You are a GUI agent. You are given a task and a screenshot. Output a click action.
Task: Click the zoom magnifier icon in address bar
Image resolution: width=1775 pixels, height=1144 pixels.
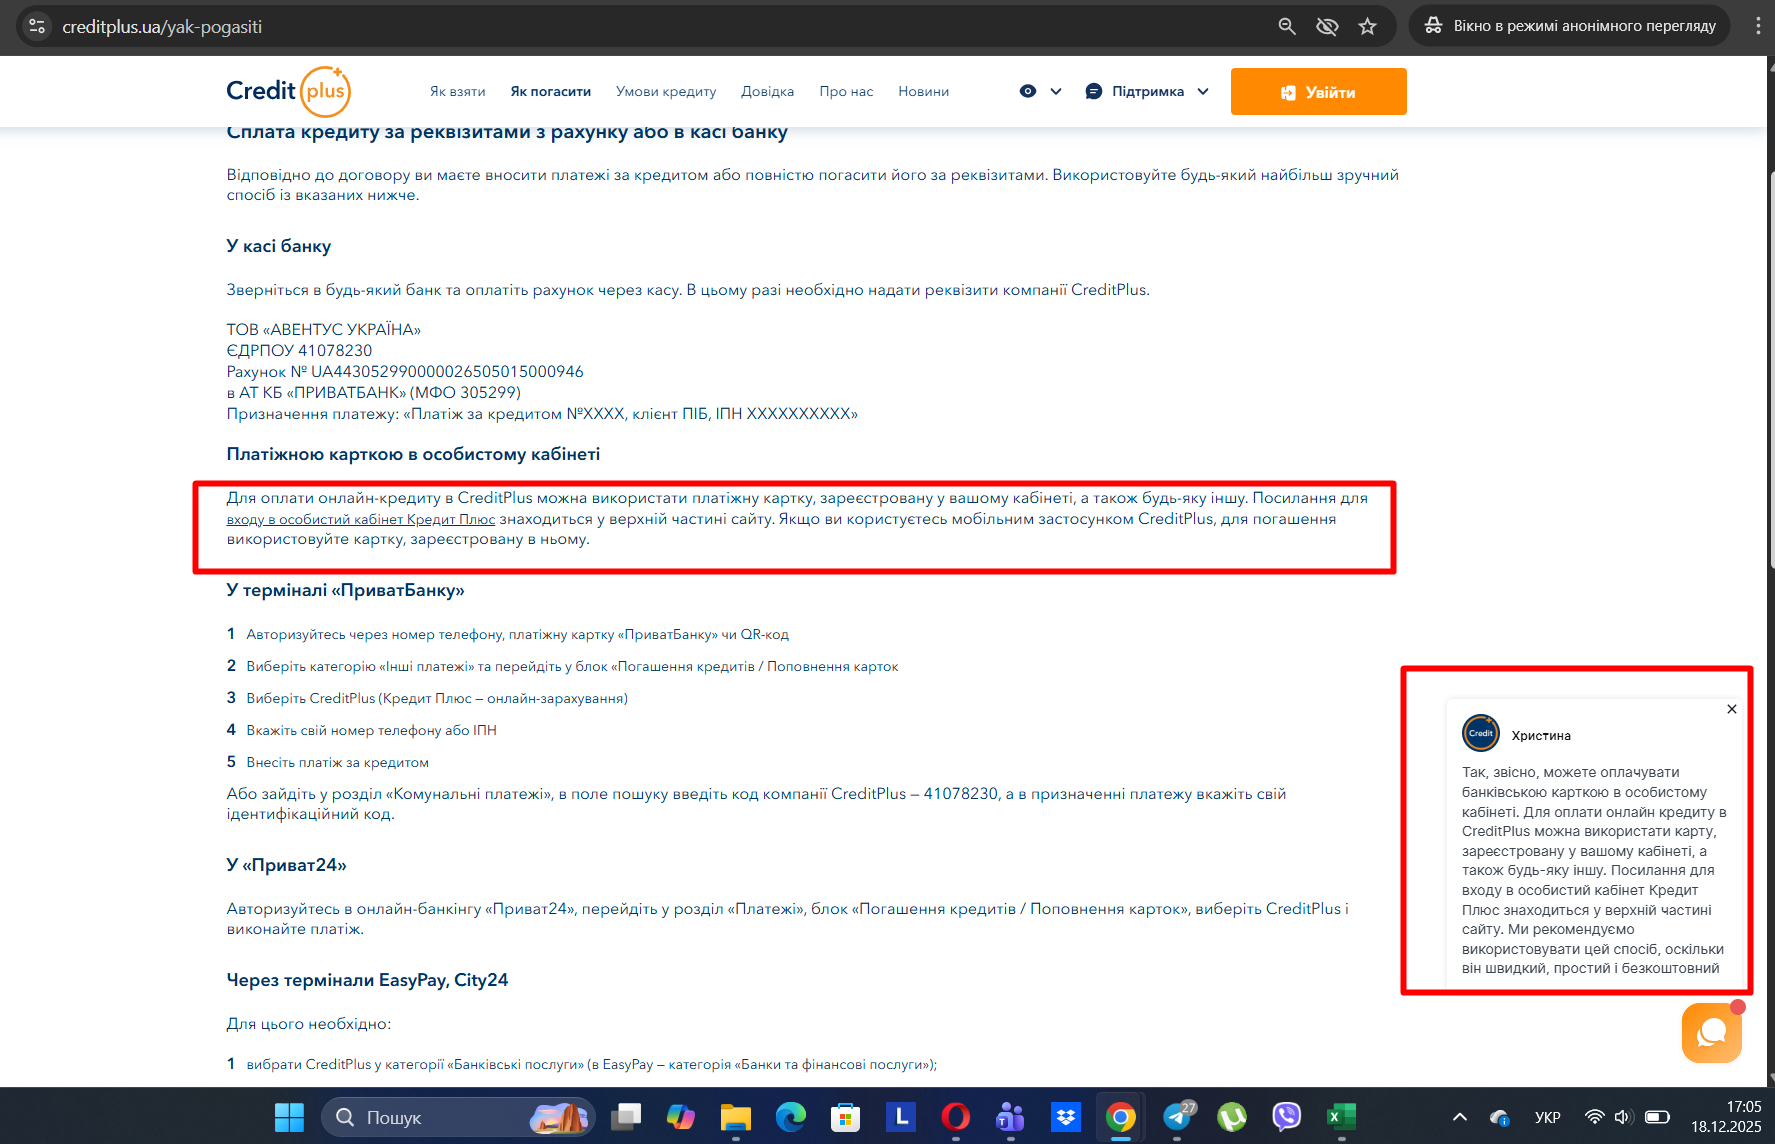1287,26
